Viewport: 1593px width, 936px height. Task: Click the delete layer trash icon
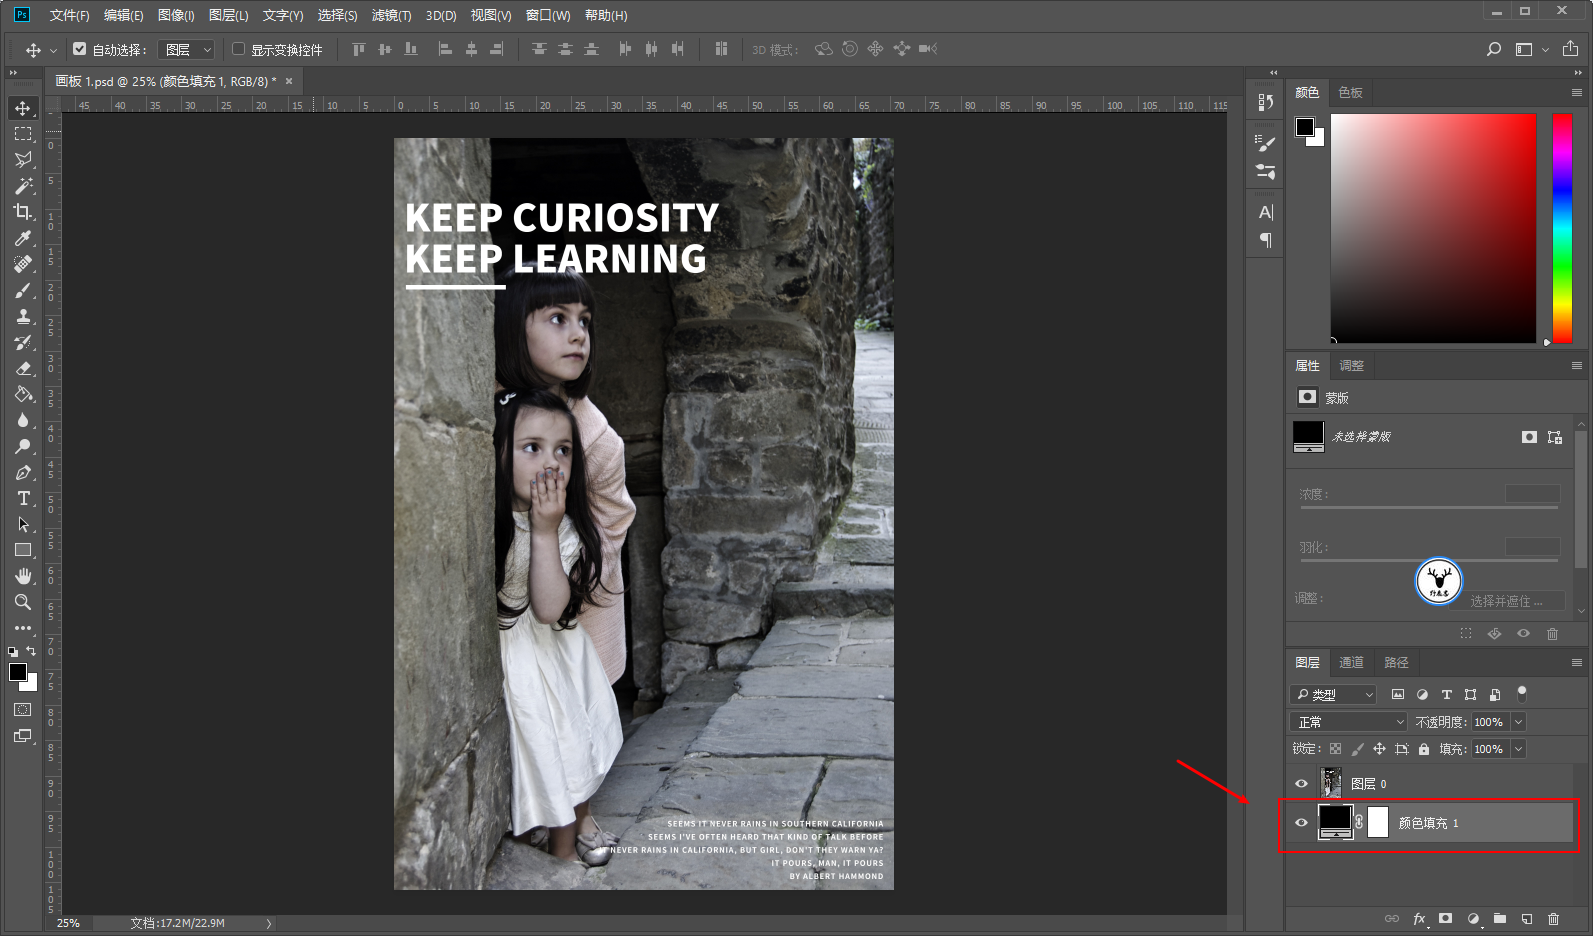coord(1553,918)
